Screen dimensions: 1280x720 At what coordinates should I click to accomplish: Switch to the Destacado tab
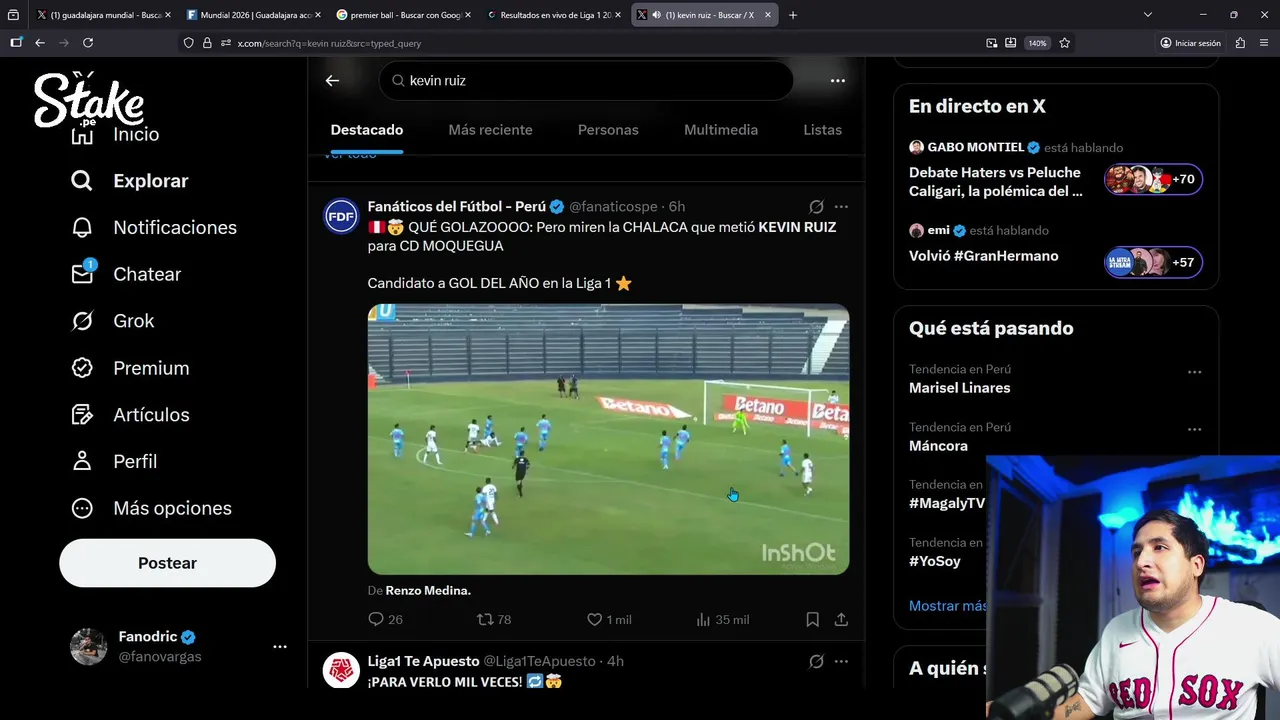(367, 130)
